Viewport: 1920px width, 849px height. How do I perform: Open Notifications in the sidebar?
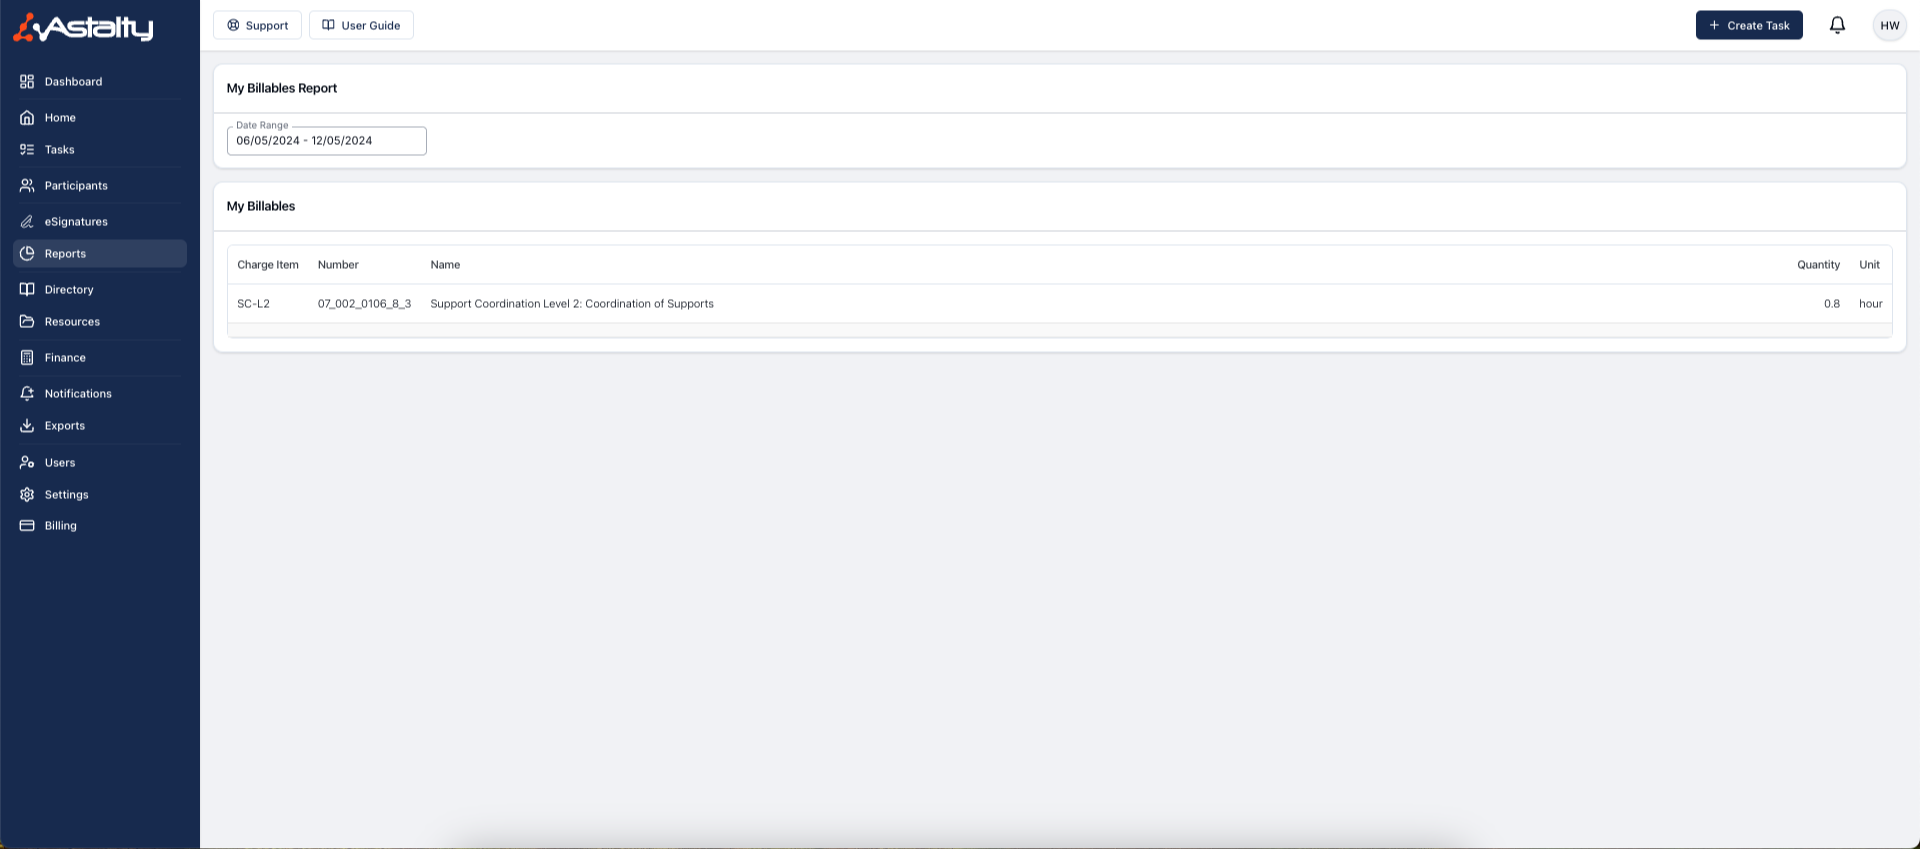click(78, 394)
